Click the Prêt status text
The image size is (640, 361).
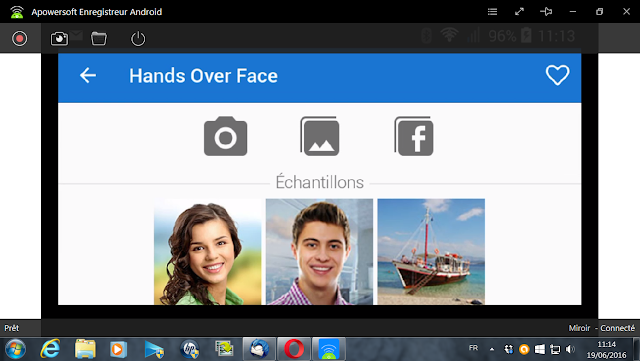[x=11, y=328]
